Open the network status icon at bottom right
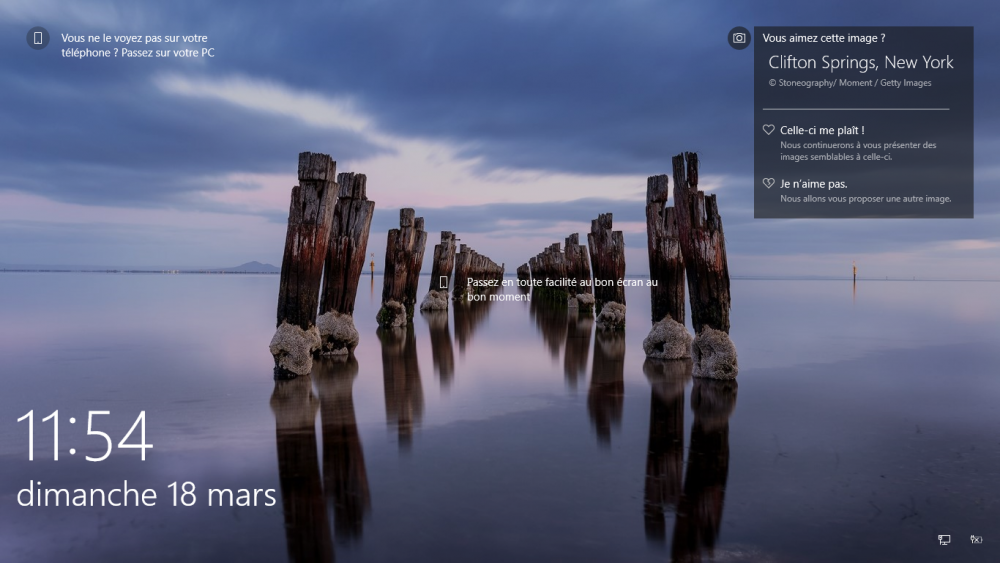Screen dimensions: 1000x563 pos(944,540)
